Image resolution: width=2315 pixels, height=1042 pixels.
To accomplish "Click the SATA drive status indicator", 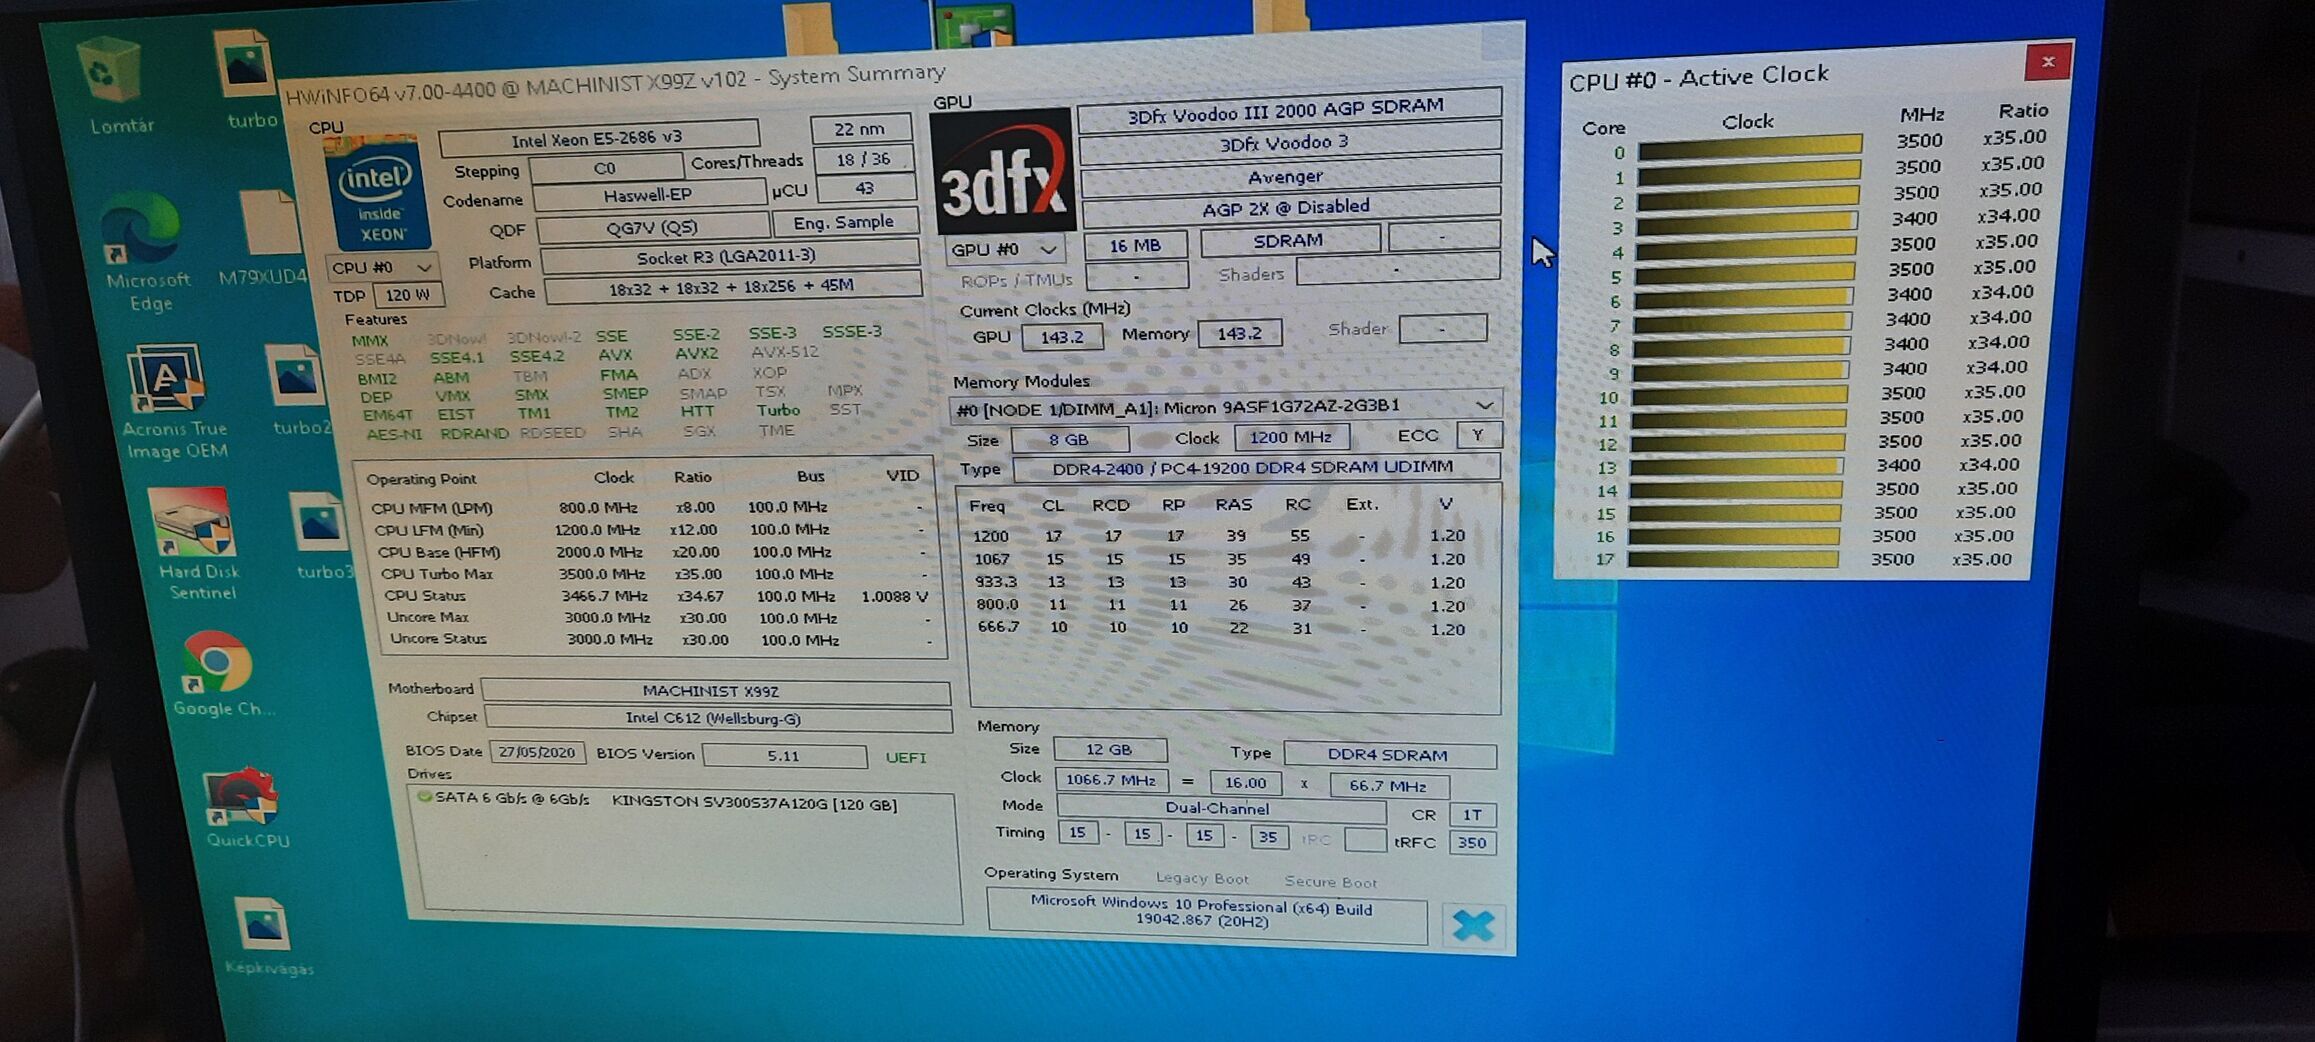I will tap(425, 797).
